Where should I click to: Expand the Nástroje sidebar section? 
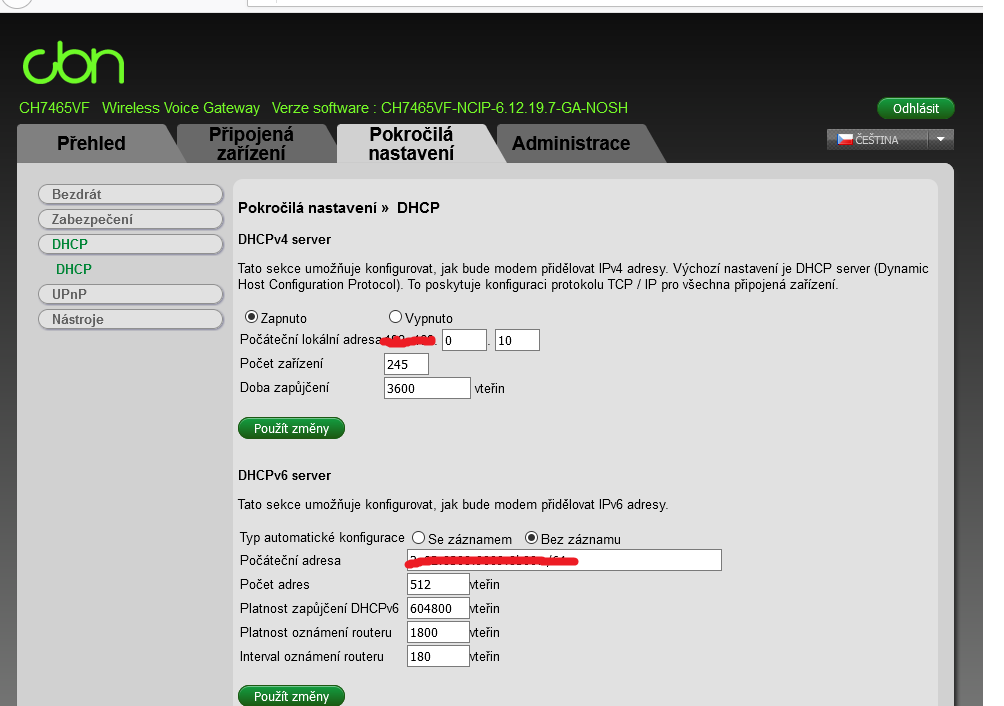[x=130, y=319]
